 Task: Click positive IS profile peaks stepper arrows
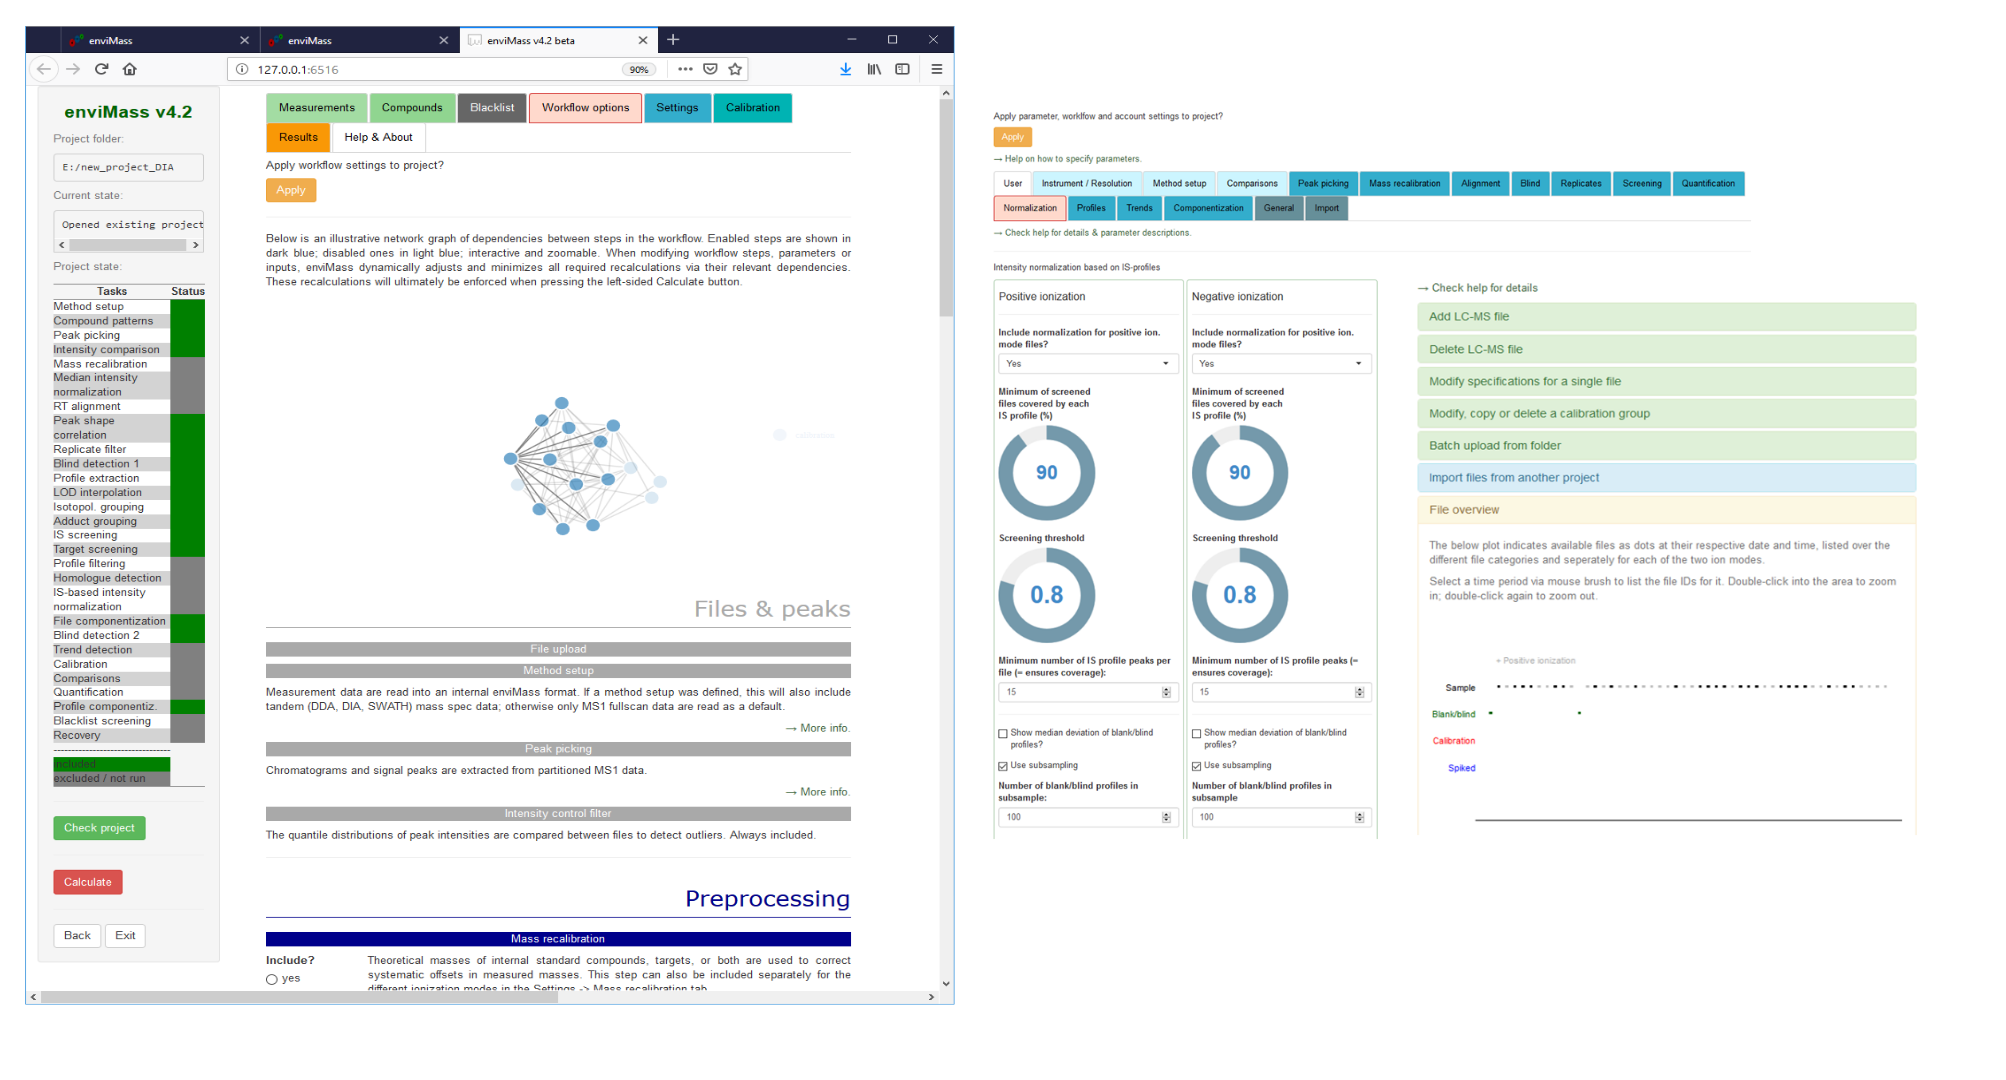(1166, 692)
